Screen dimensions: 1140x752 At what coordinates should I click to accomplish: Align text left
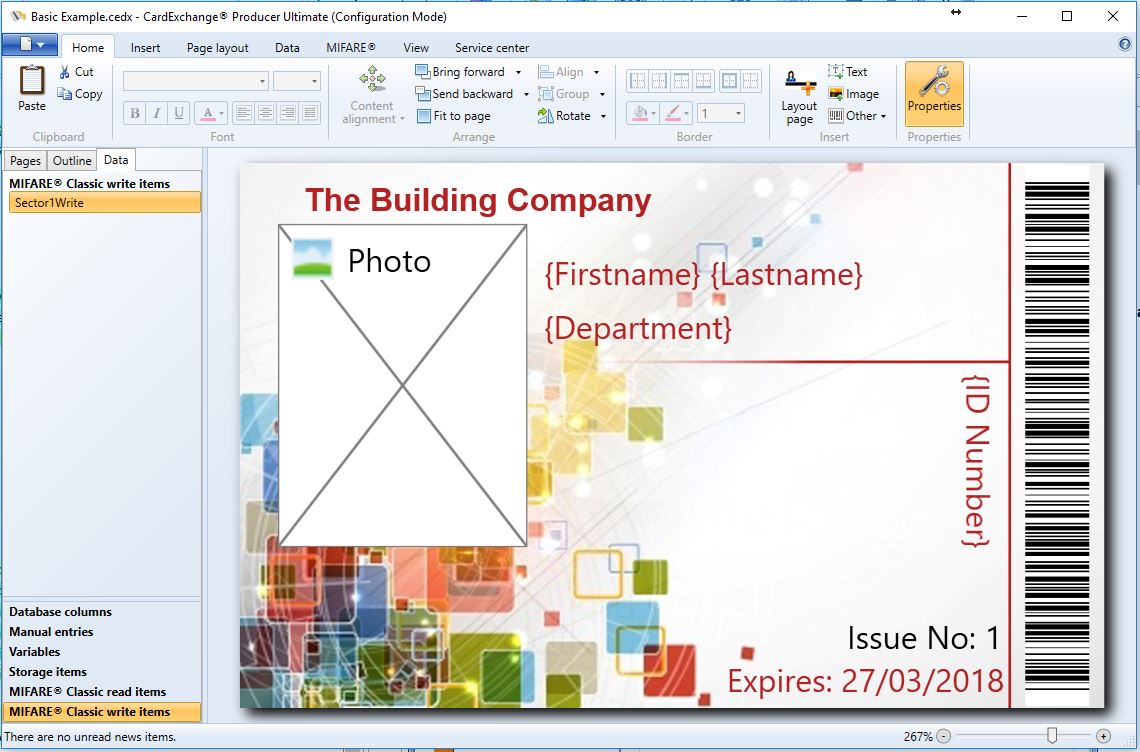[x=244, y=113]
